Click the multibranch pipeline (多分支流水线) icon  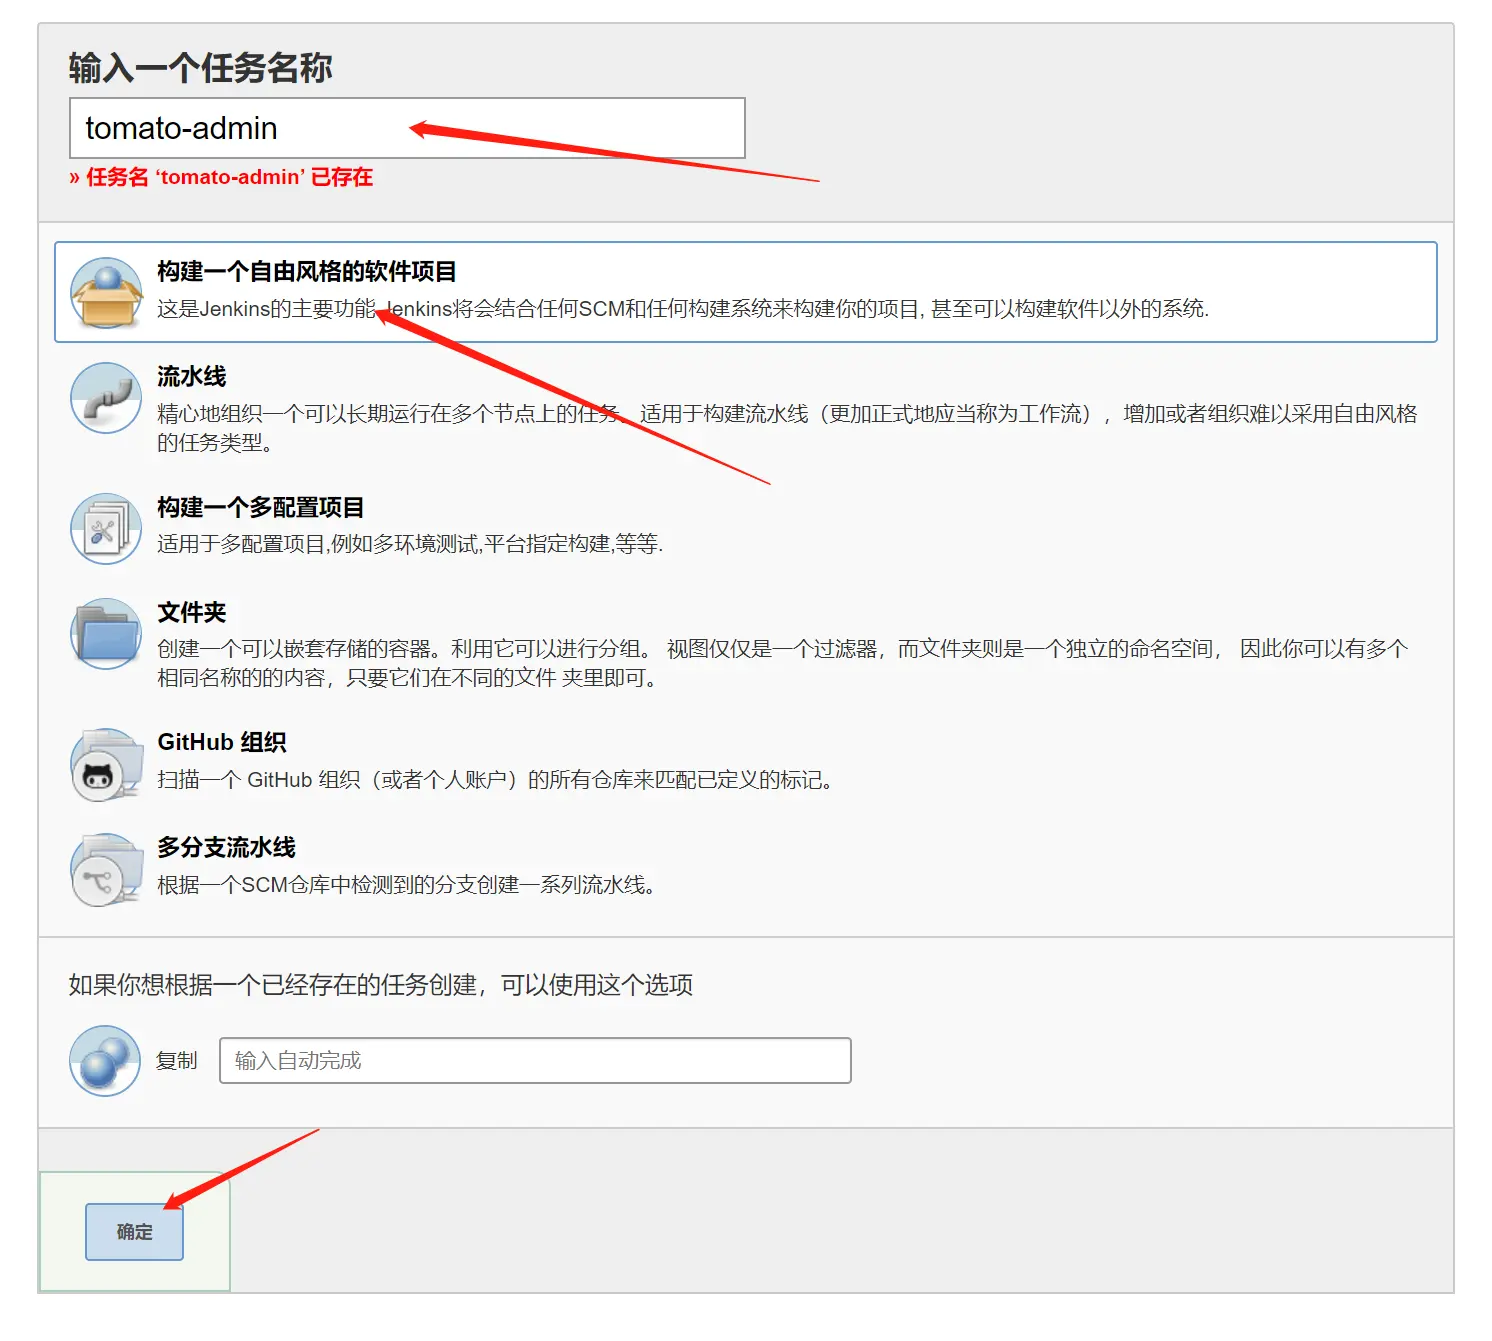tap(106, 870)
